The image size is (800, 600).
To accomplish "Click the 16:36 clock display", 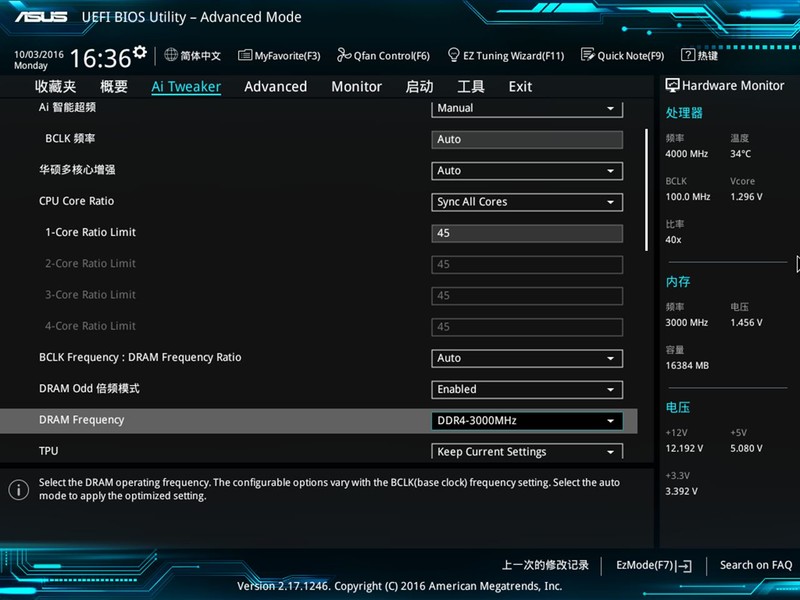I will (x=101, y=58).
